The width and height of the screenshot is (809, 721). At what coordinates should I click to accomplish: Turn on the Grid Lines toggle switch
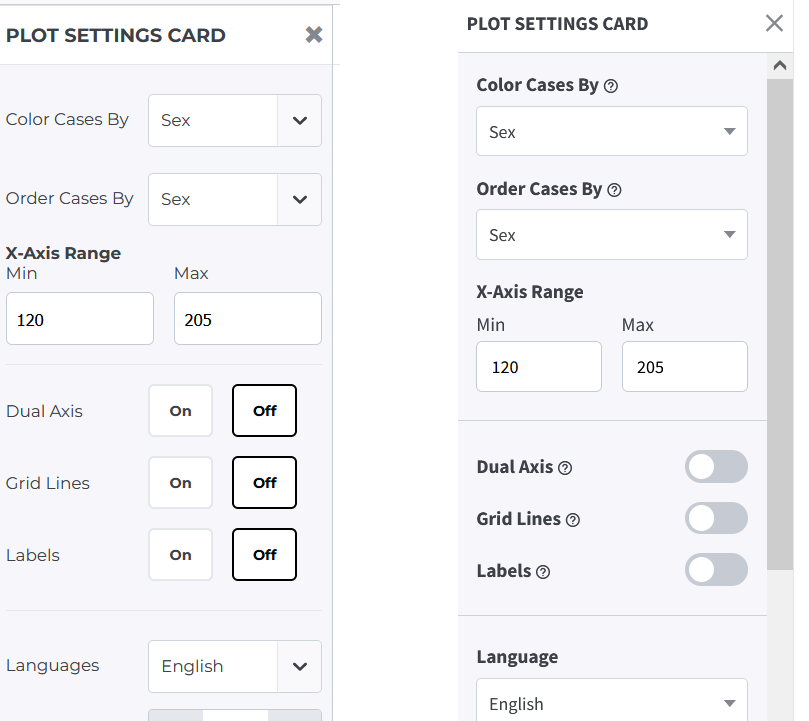click(x=716, y=518)
